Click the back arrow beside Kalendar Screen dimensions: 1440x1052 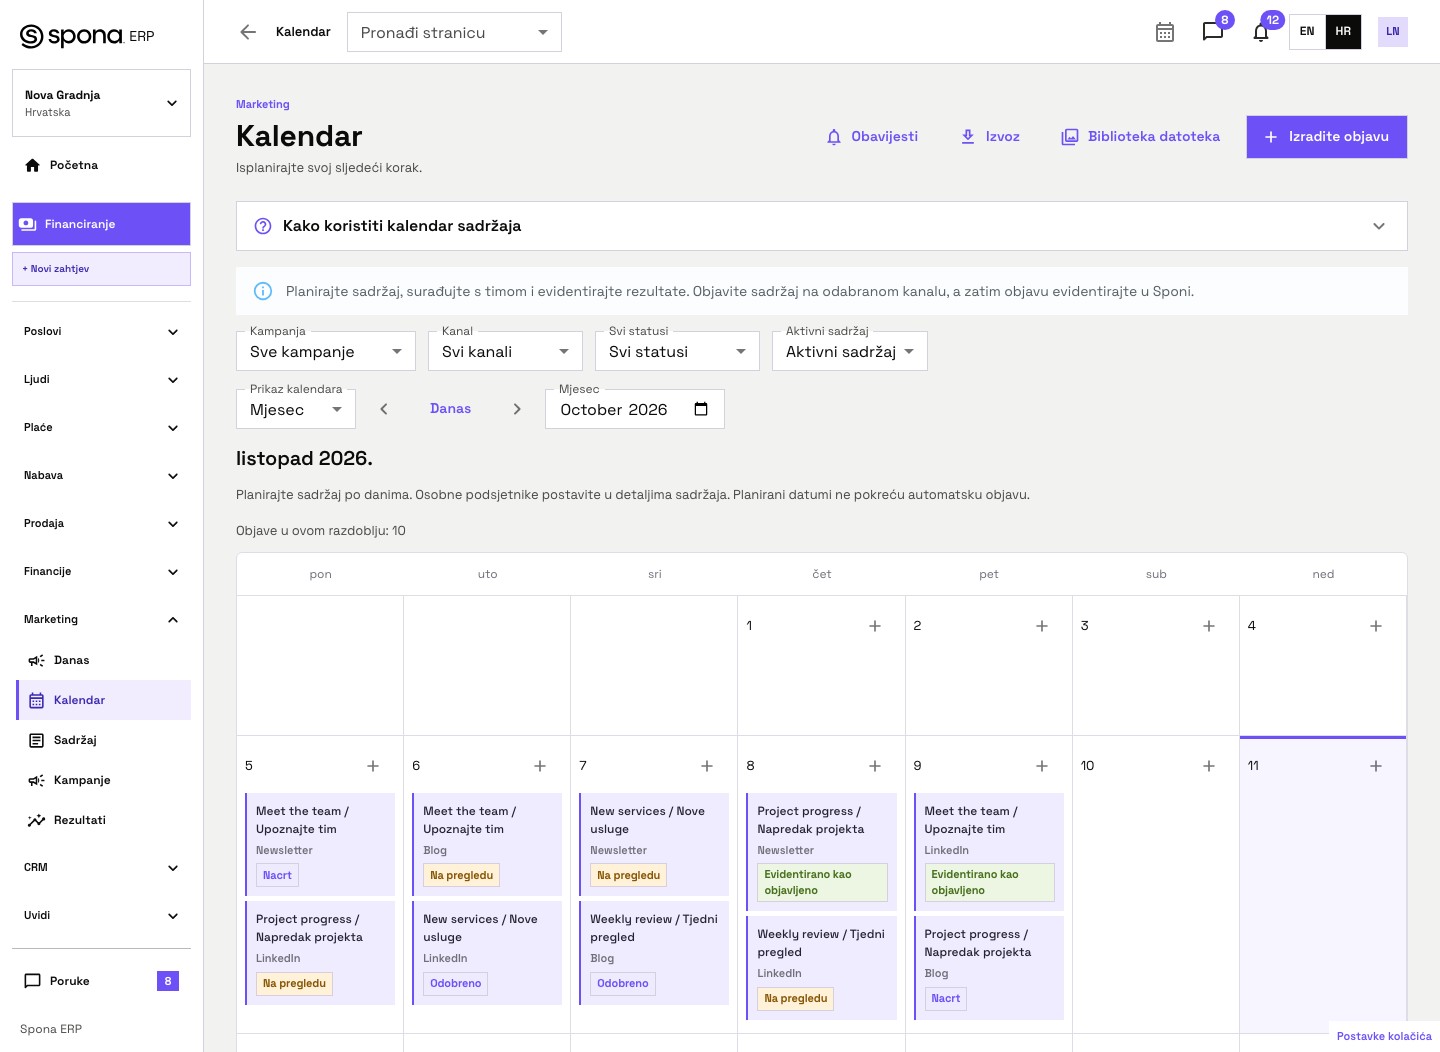(248, 32)
